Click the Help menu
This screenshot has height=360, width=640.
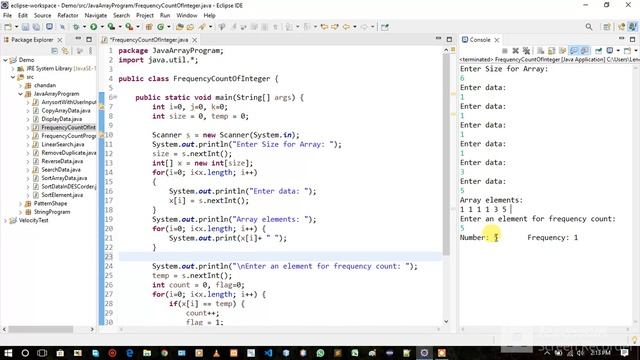[x=209, y=16]
